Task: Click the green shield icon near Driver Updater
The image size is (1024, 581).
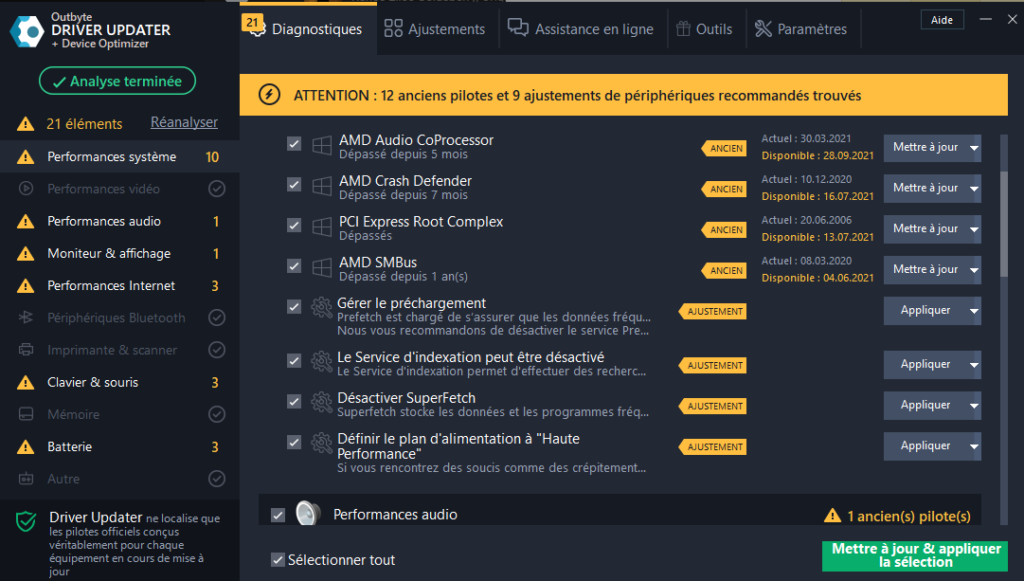Action: coord(26,522)
